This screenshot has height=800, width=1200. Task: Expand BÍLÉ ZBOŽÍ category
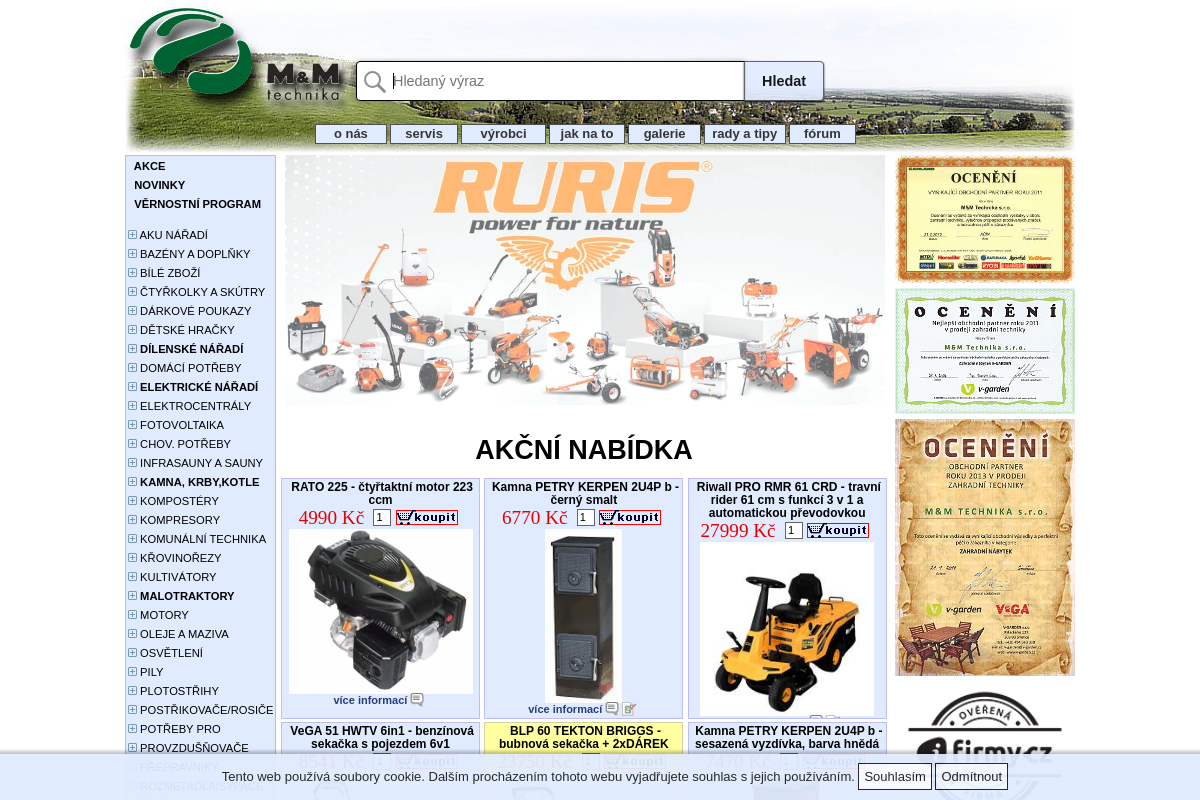[x=132, y=273]
